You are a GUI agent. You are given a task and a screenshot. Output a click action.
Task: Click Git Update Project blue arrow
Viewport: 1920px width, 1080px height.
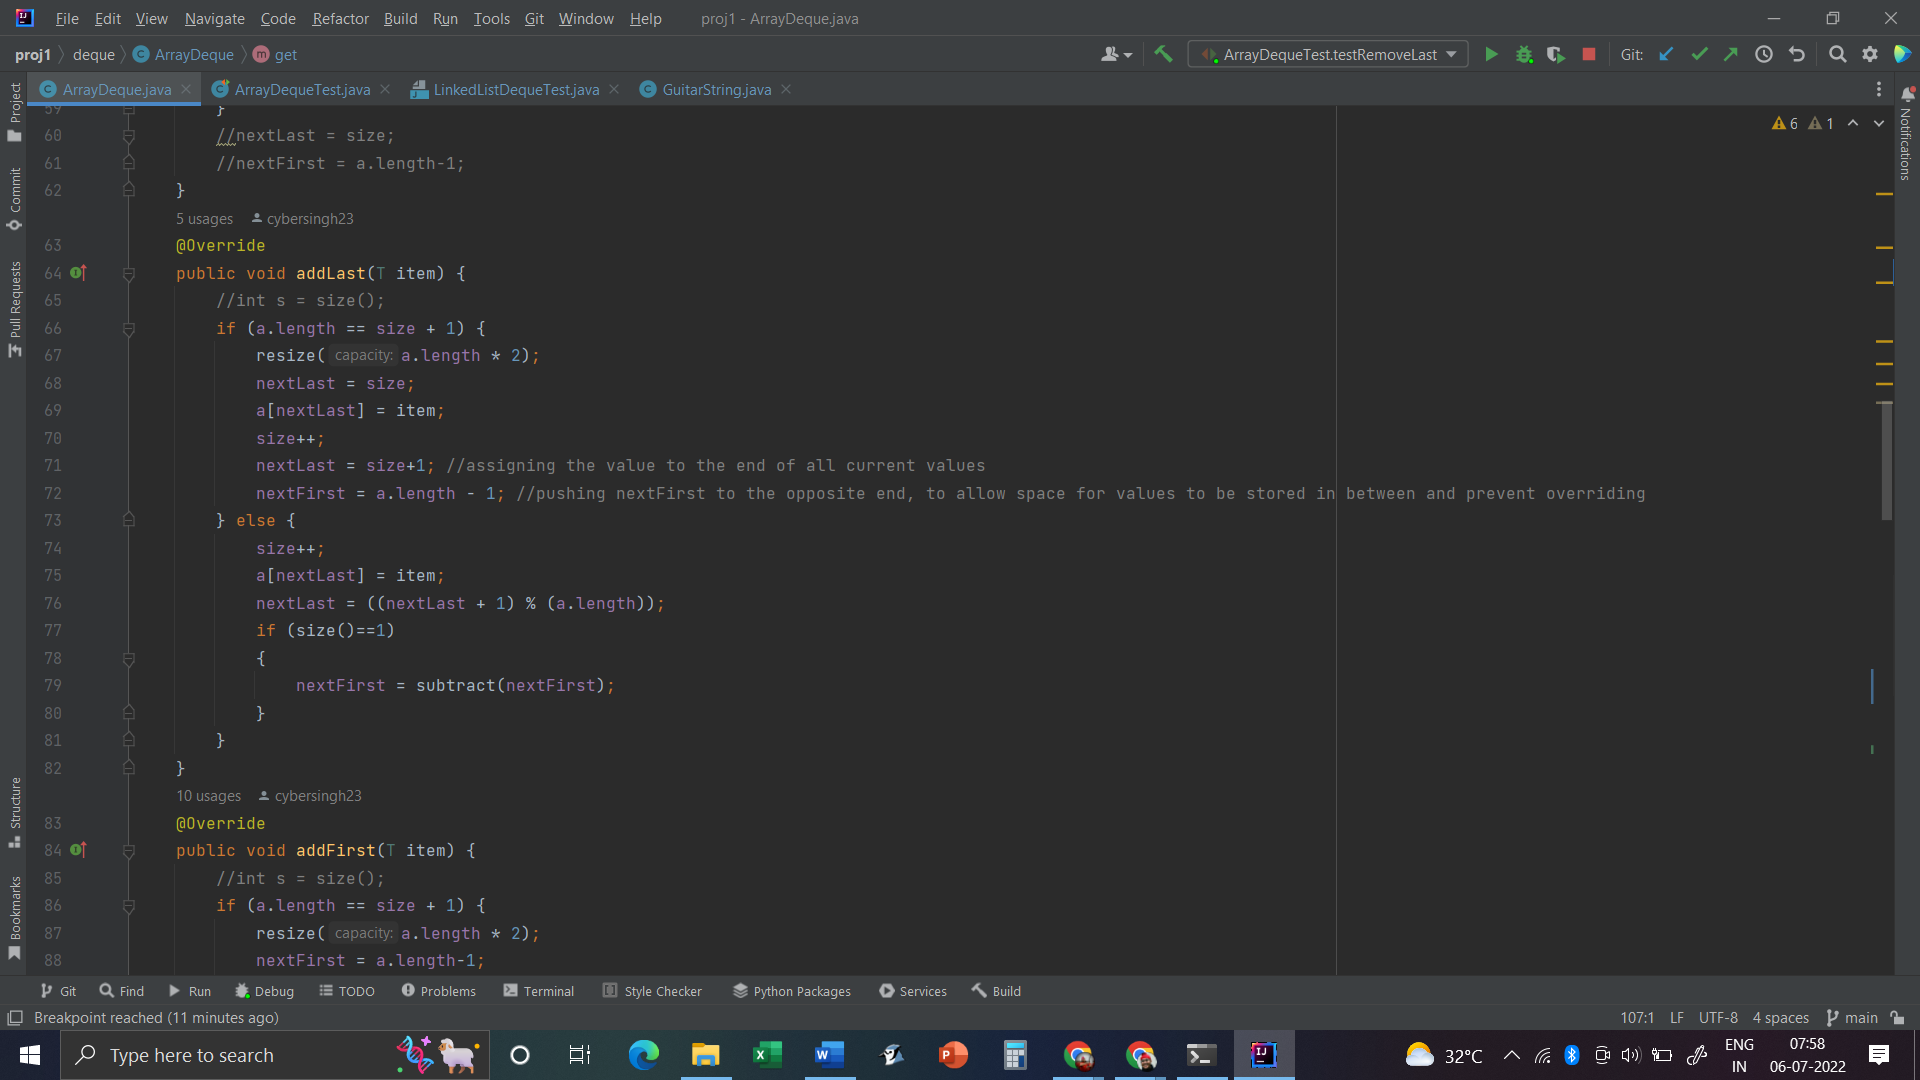click(1666, 55)
